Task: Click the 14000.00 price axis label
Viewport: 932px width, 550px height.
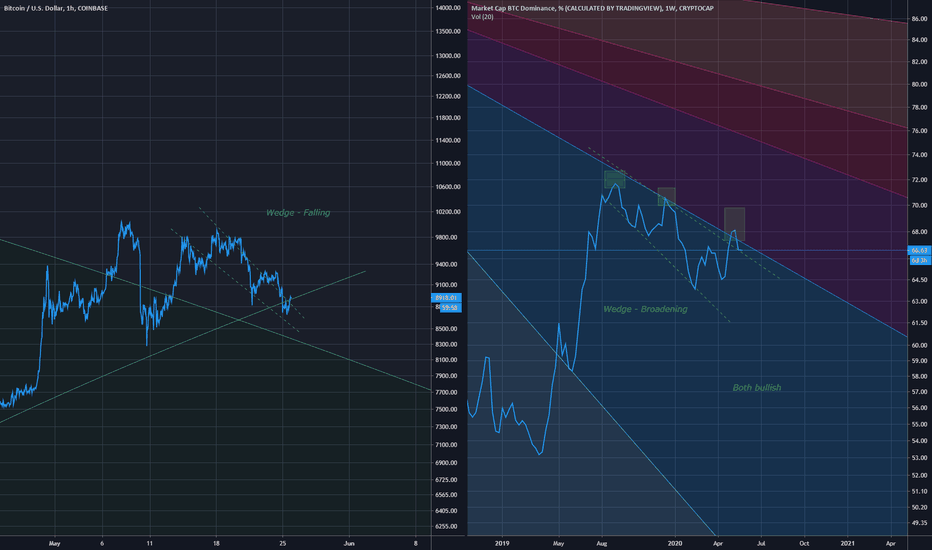Action: click(448, 8)
